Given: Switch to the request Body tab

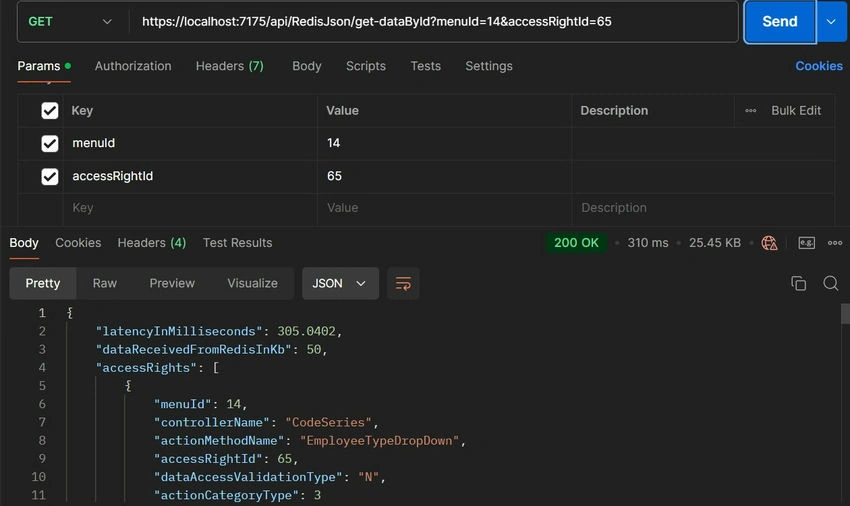Looking at the screenshot, I should click(x=307, y=66).
